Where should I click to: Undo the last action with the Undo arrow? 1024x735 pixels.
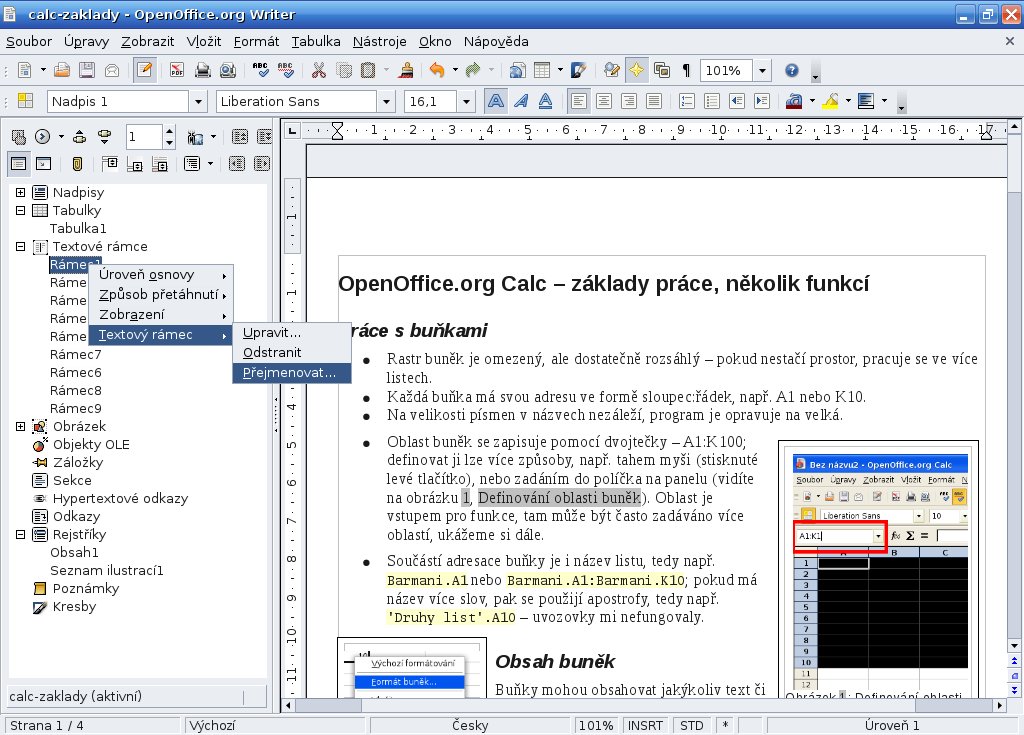pyautogui.click(x=437, y=70)
